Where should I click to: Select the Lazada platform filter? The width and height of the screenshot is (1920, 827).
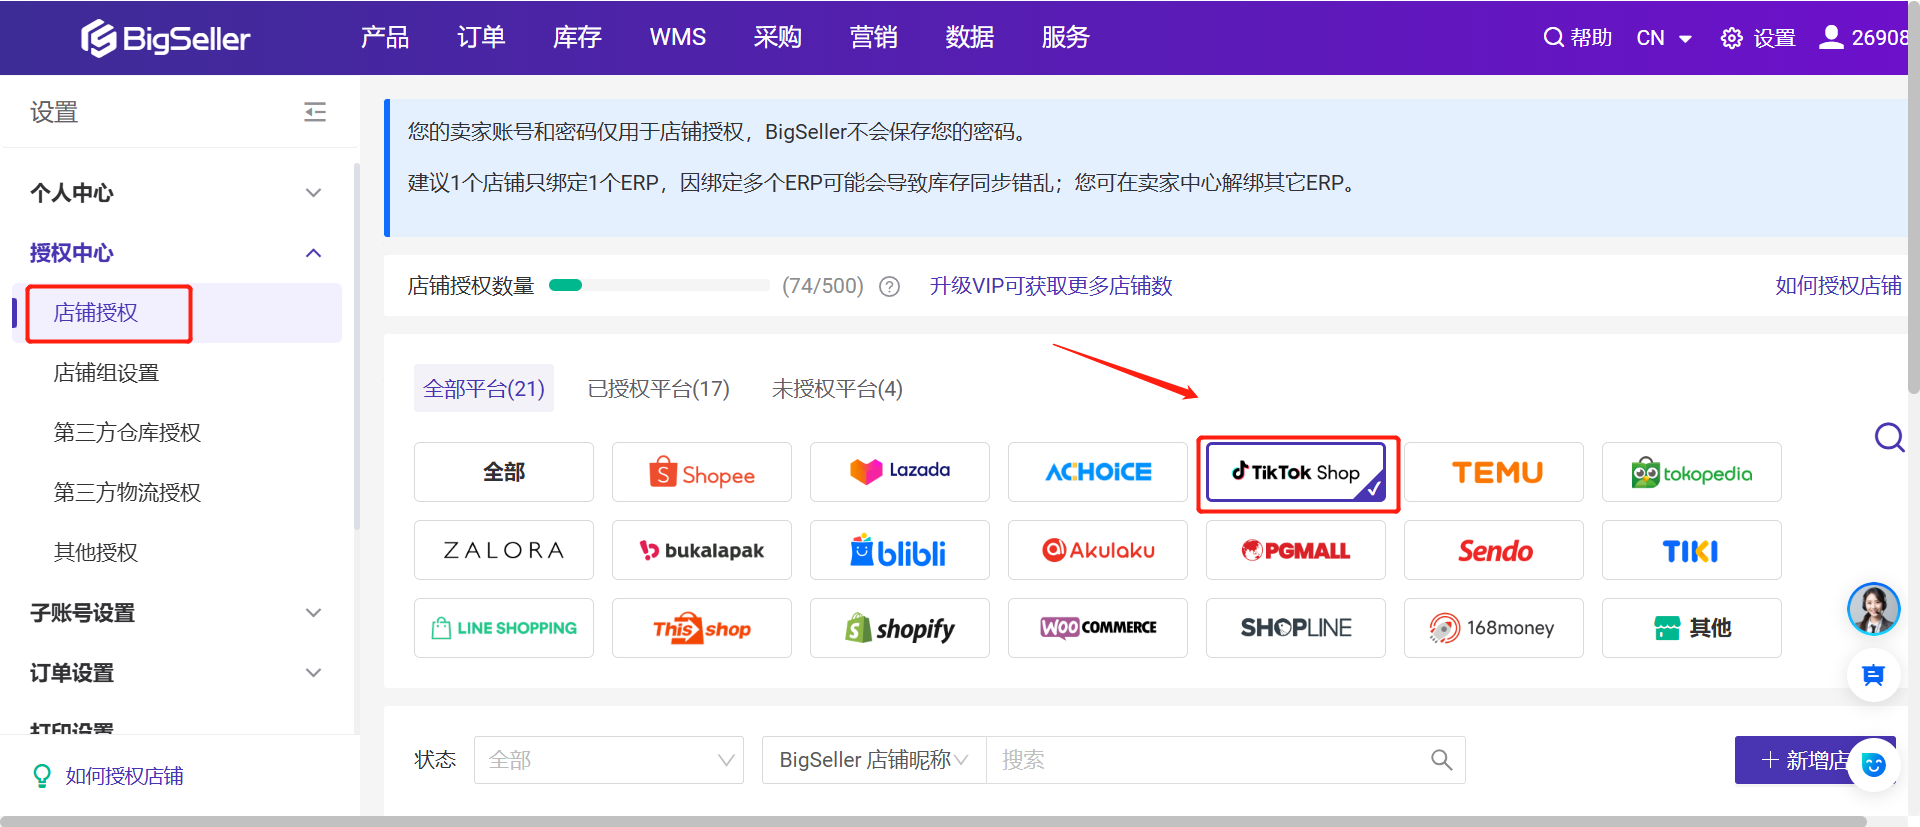[900, 472]
